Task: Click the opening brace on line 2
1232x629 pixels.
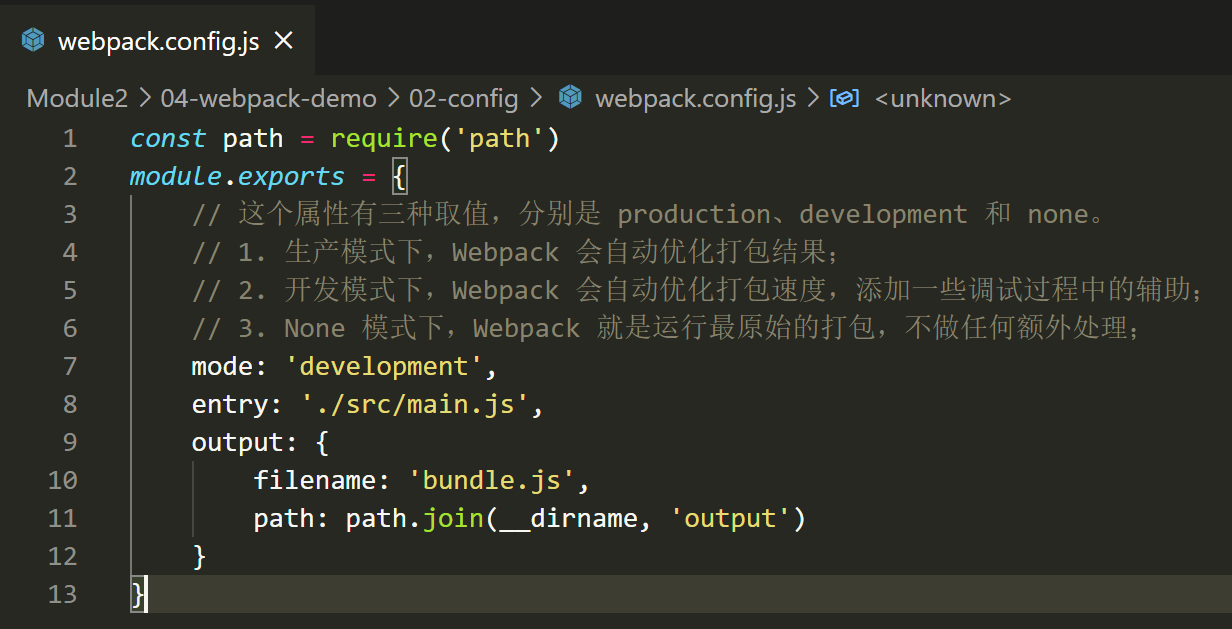Action: (x=399, y=176)
